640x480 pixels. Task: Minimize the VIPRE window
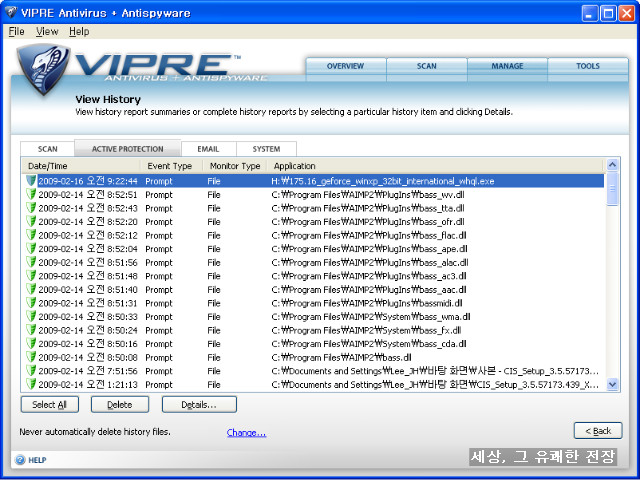[x=590, y=13]
